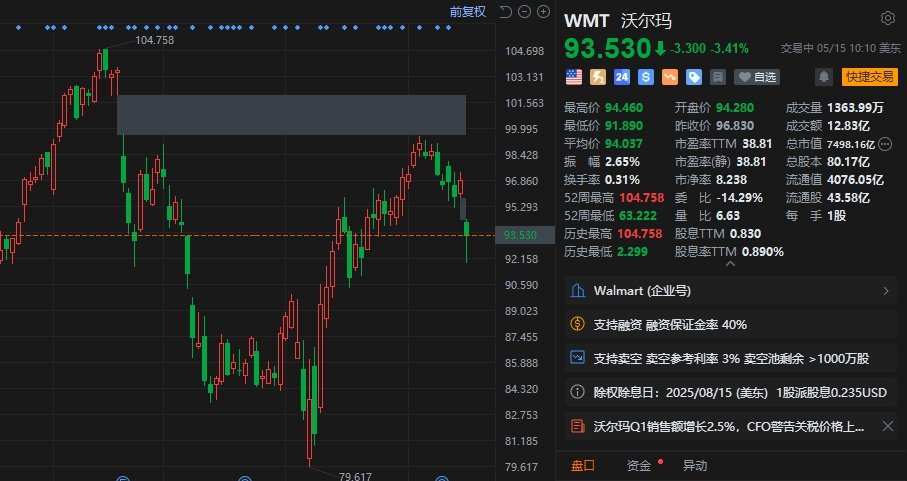907x481 pixels.
Task: Click the 市净率 value 8.238
Action: click(x=731, y=180)
